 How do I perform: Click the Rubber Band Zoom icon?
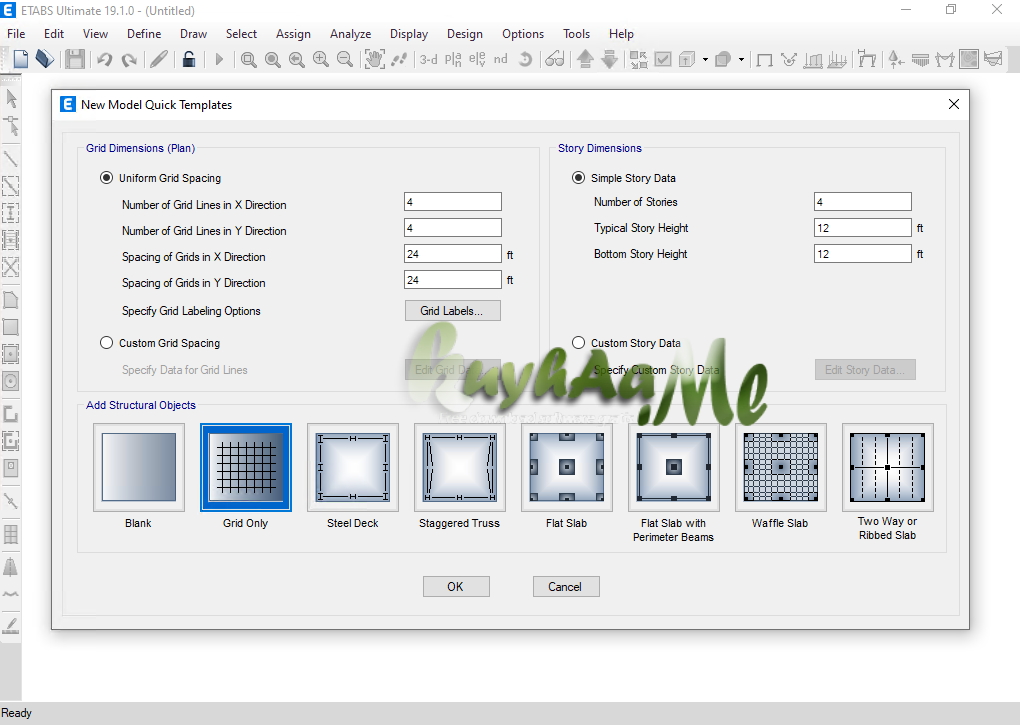point(248,60)
